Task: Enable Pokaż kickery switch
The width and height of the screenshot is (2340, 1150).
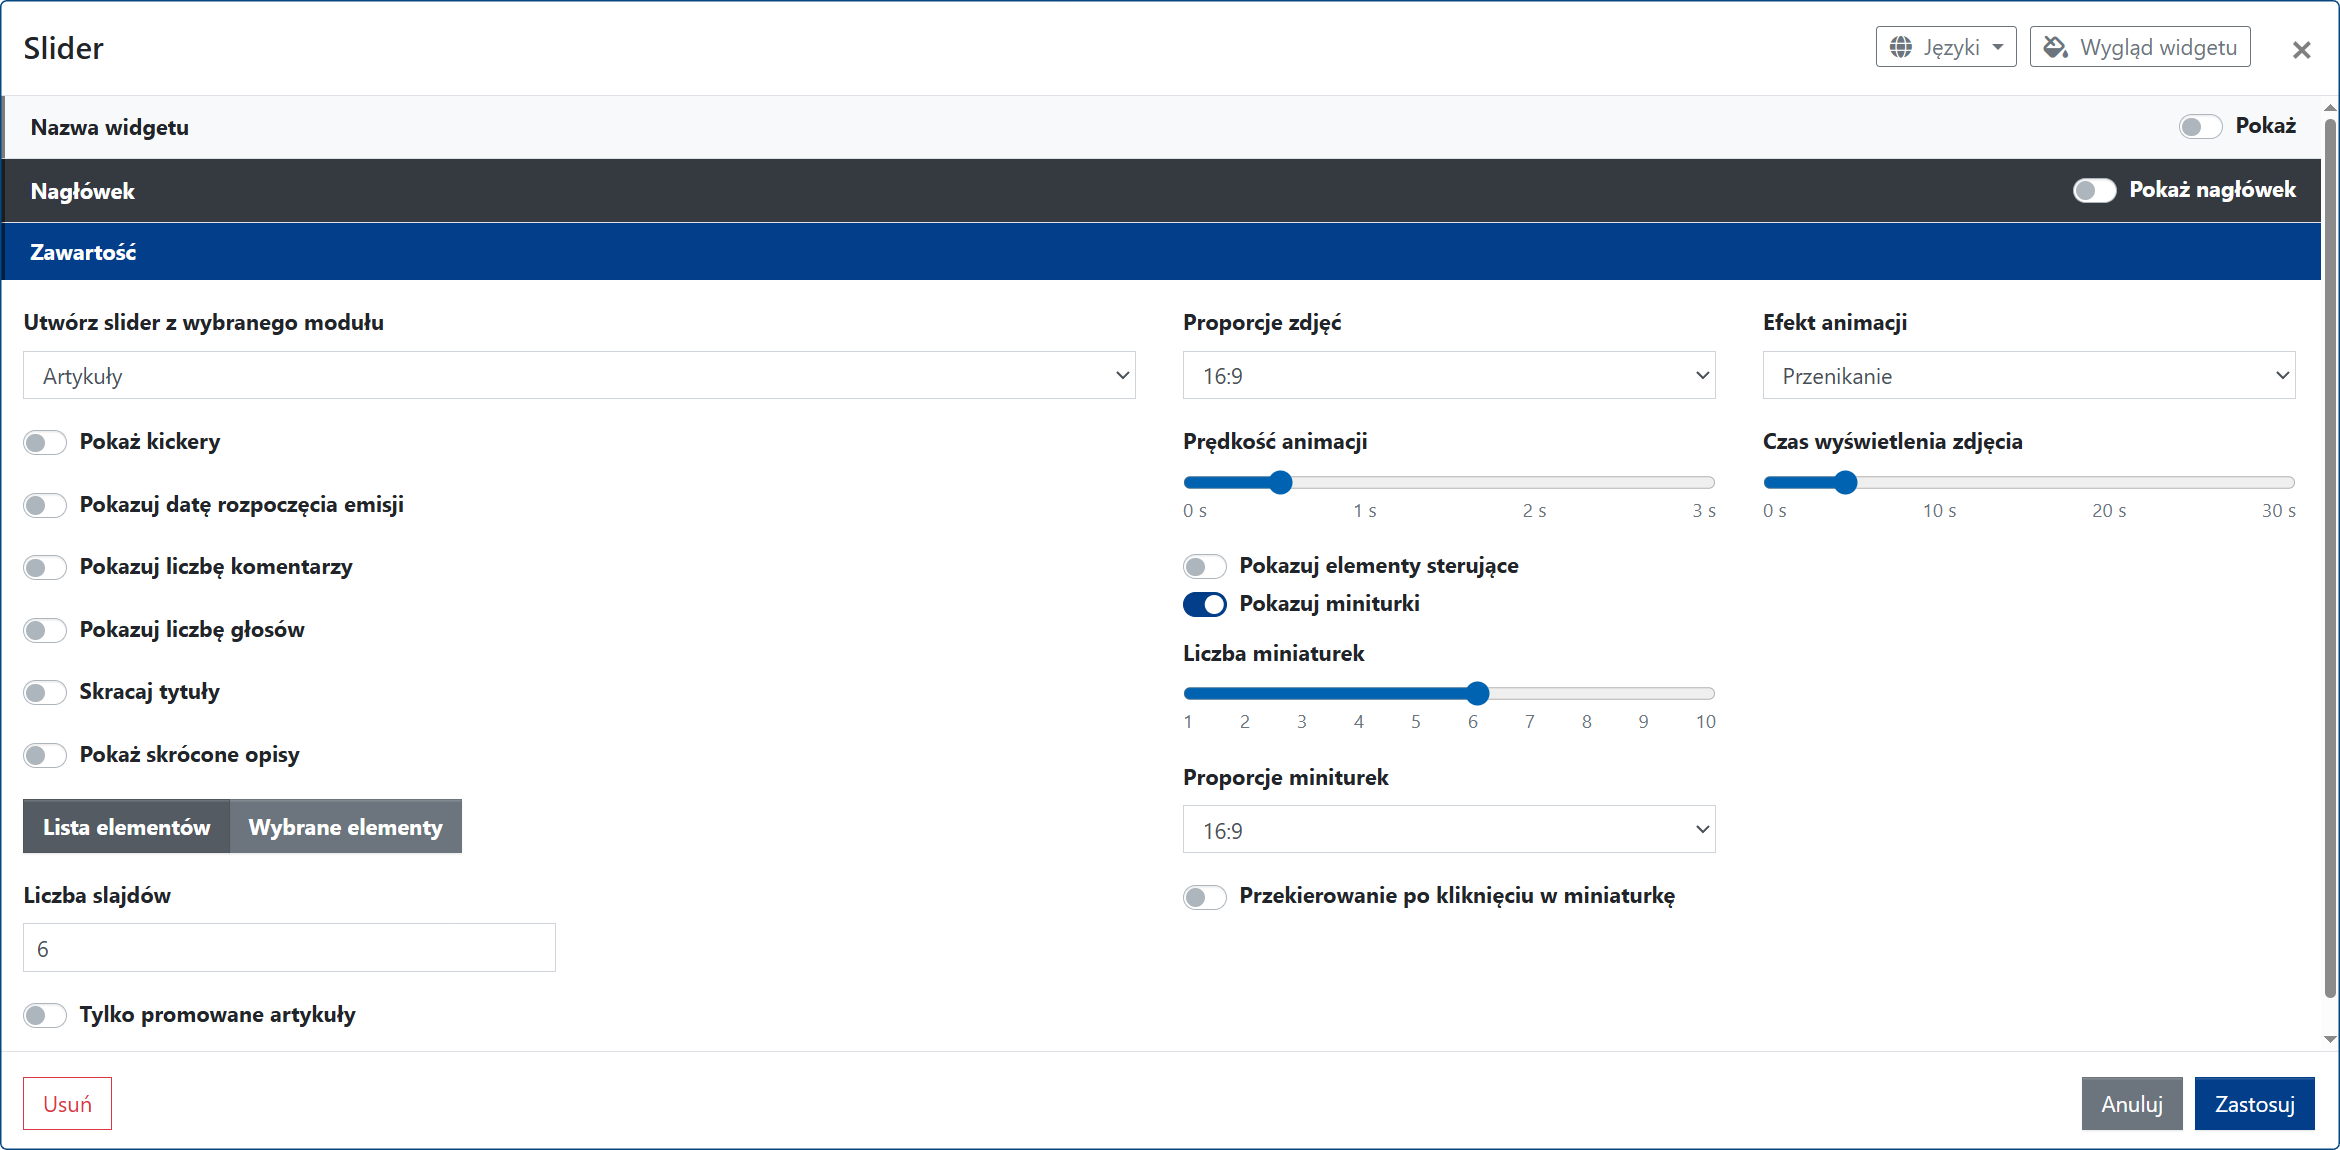Action: [x=45, y=442]
